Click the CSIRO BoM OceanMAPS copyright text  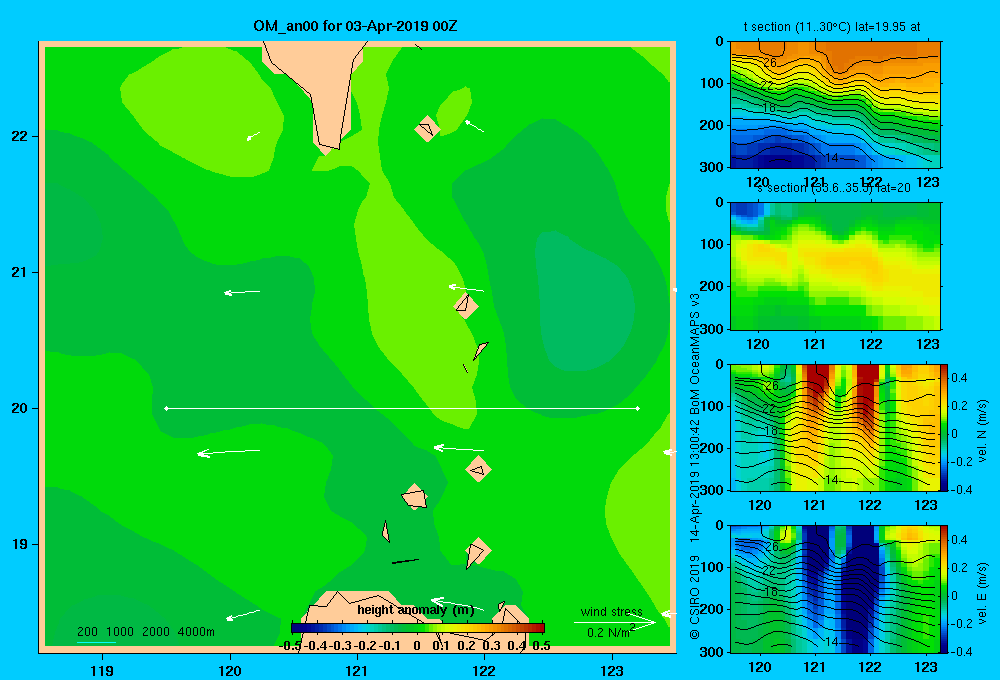coord(695,466)
